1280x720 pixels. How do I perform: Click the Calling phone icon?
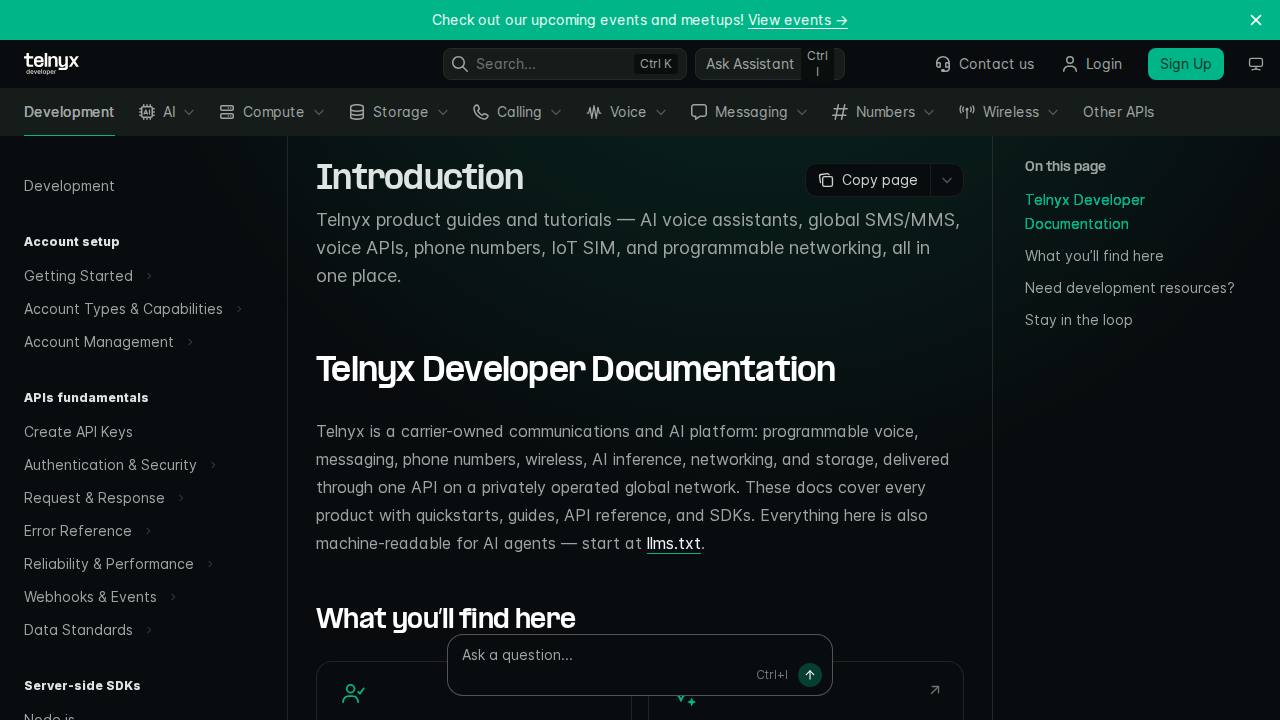click(x=481, y=112)
